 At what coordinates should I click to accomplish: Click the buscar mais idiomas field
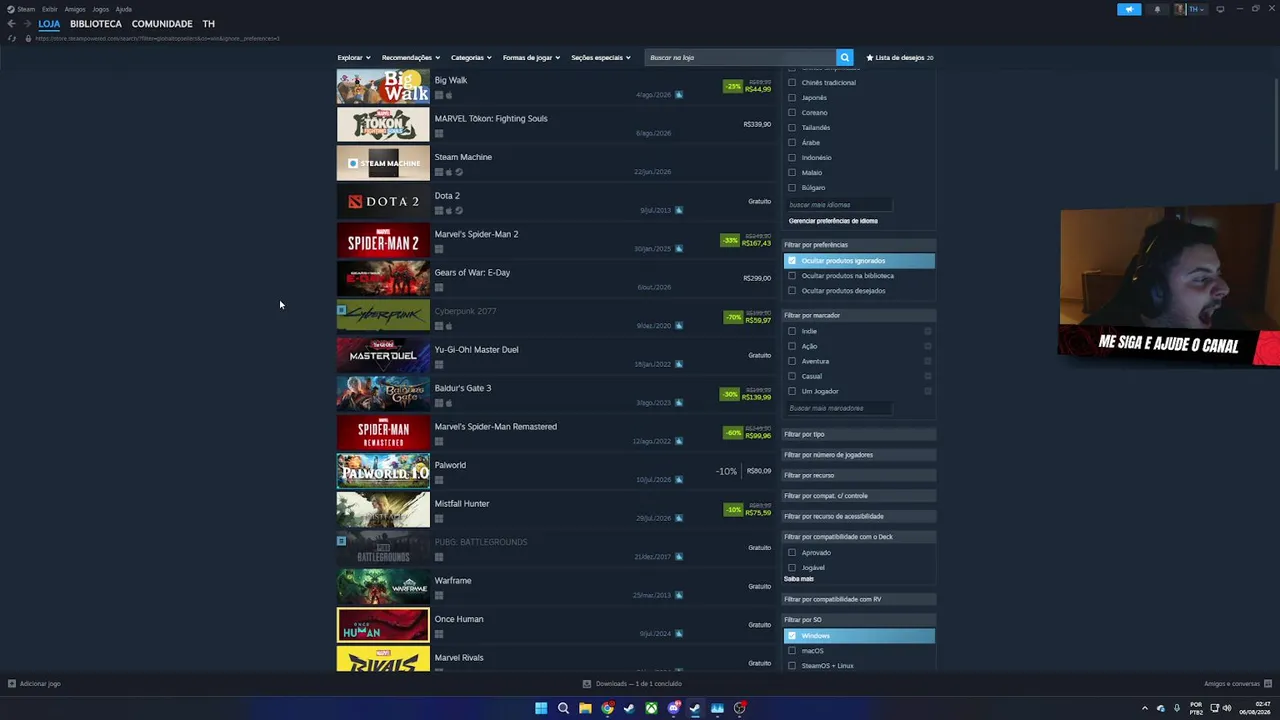point(839,205)
